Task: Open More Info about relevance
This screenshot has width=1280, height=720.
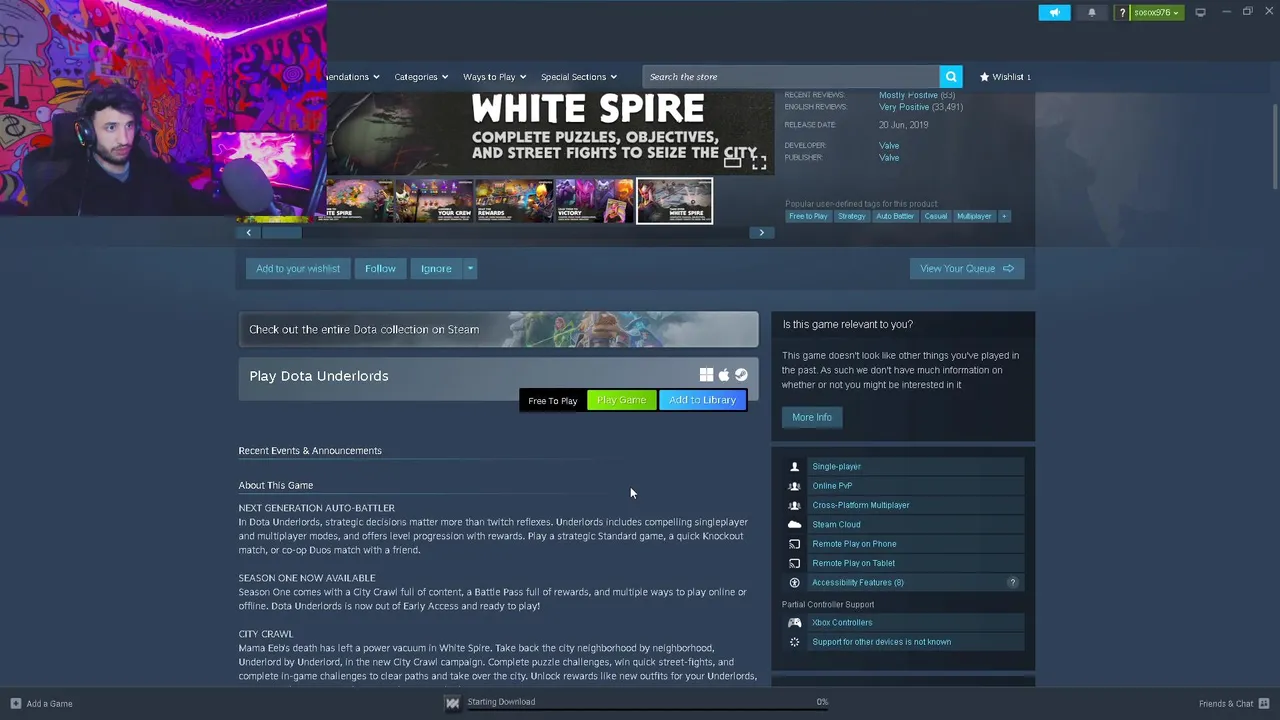Action: click(x=812, y=417)
